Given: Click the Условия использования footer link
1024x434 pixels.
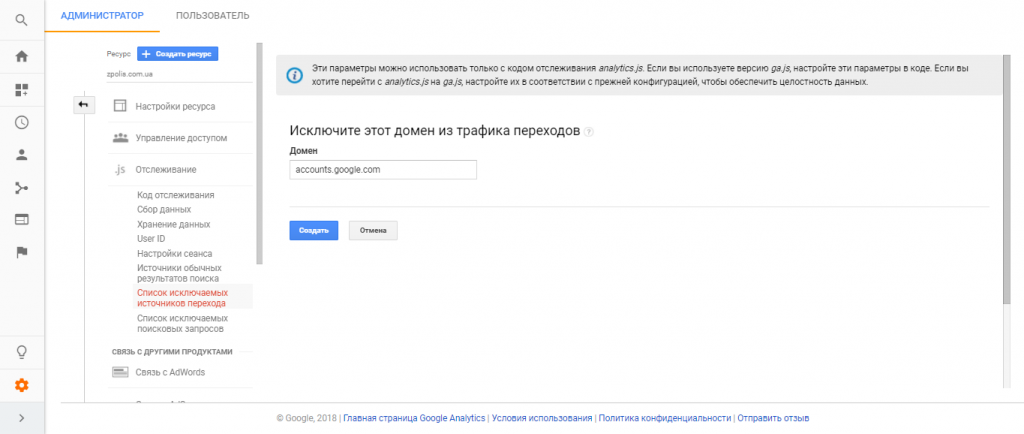Looking at the screenshot, I should click(x=541, y=418).
